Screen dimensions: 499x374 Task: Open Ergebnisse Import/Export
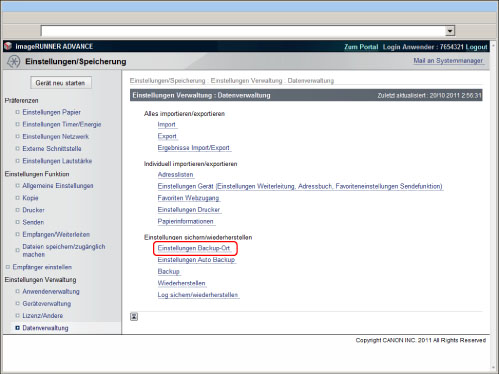tap(194, 148)
